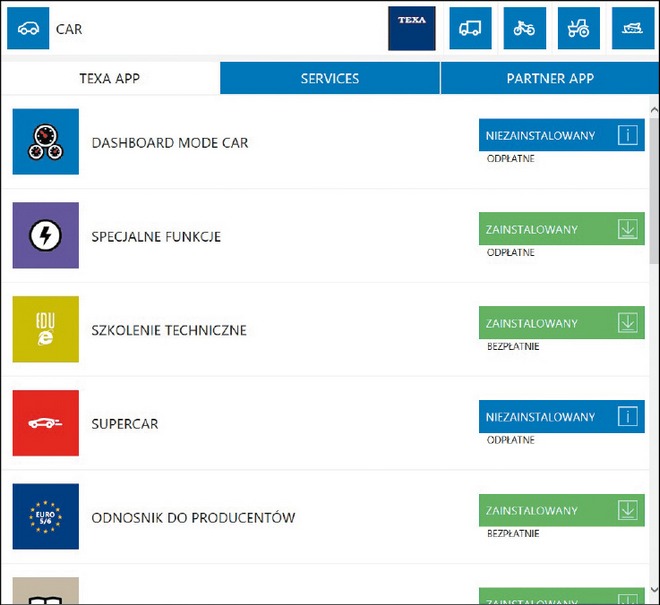660x605 pixels.
Task: Click the Szkolenie Techniczne EDU icon
Action: tap(46, 330)
